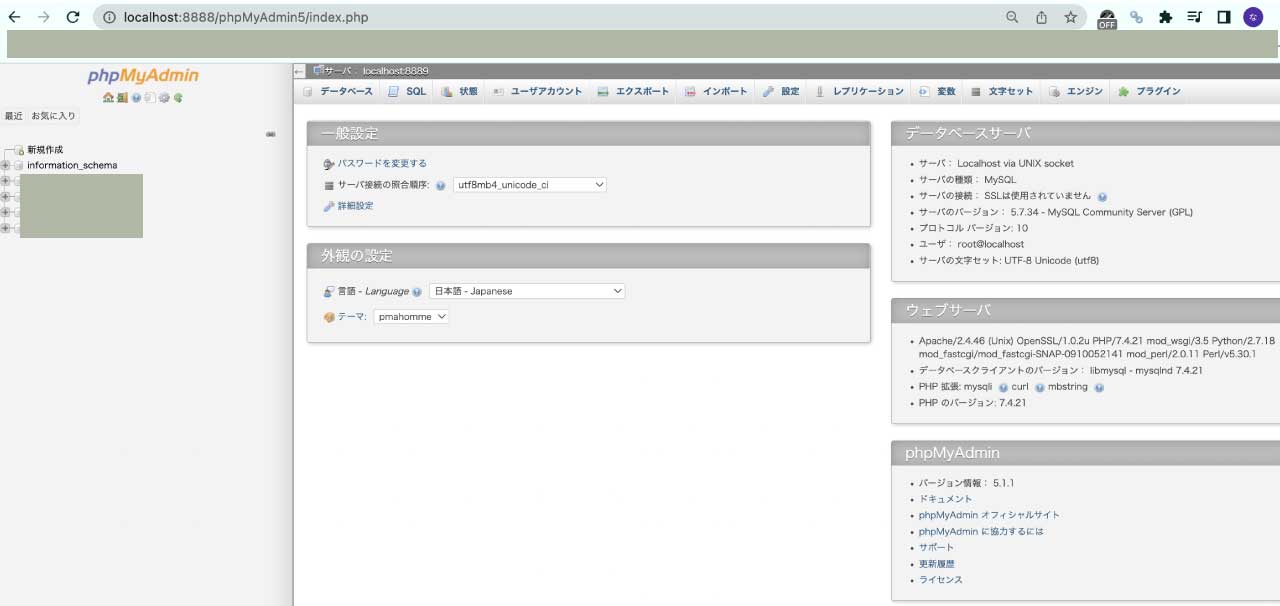Reload navigation panel with green refresh icon
The image size is (1280, 606).
[178, 97]
